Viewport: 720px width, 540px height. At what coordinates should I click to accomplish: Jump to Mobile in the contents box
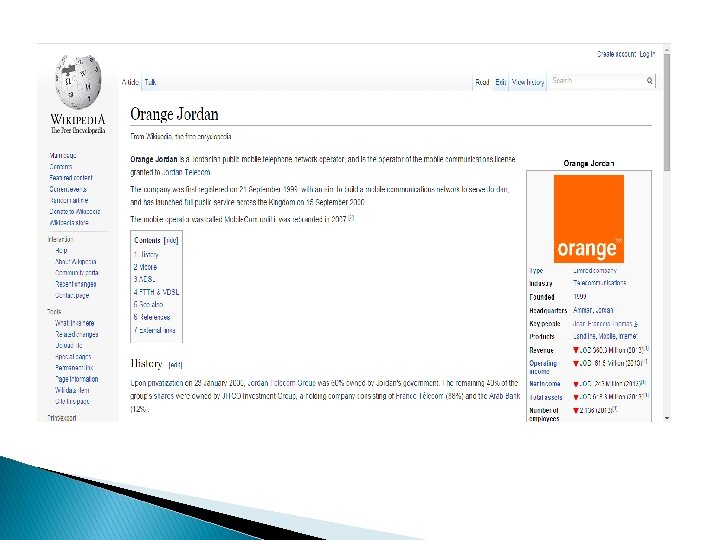tap(145, 267)
